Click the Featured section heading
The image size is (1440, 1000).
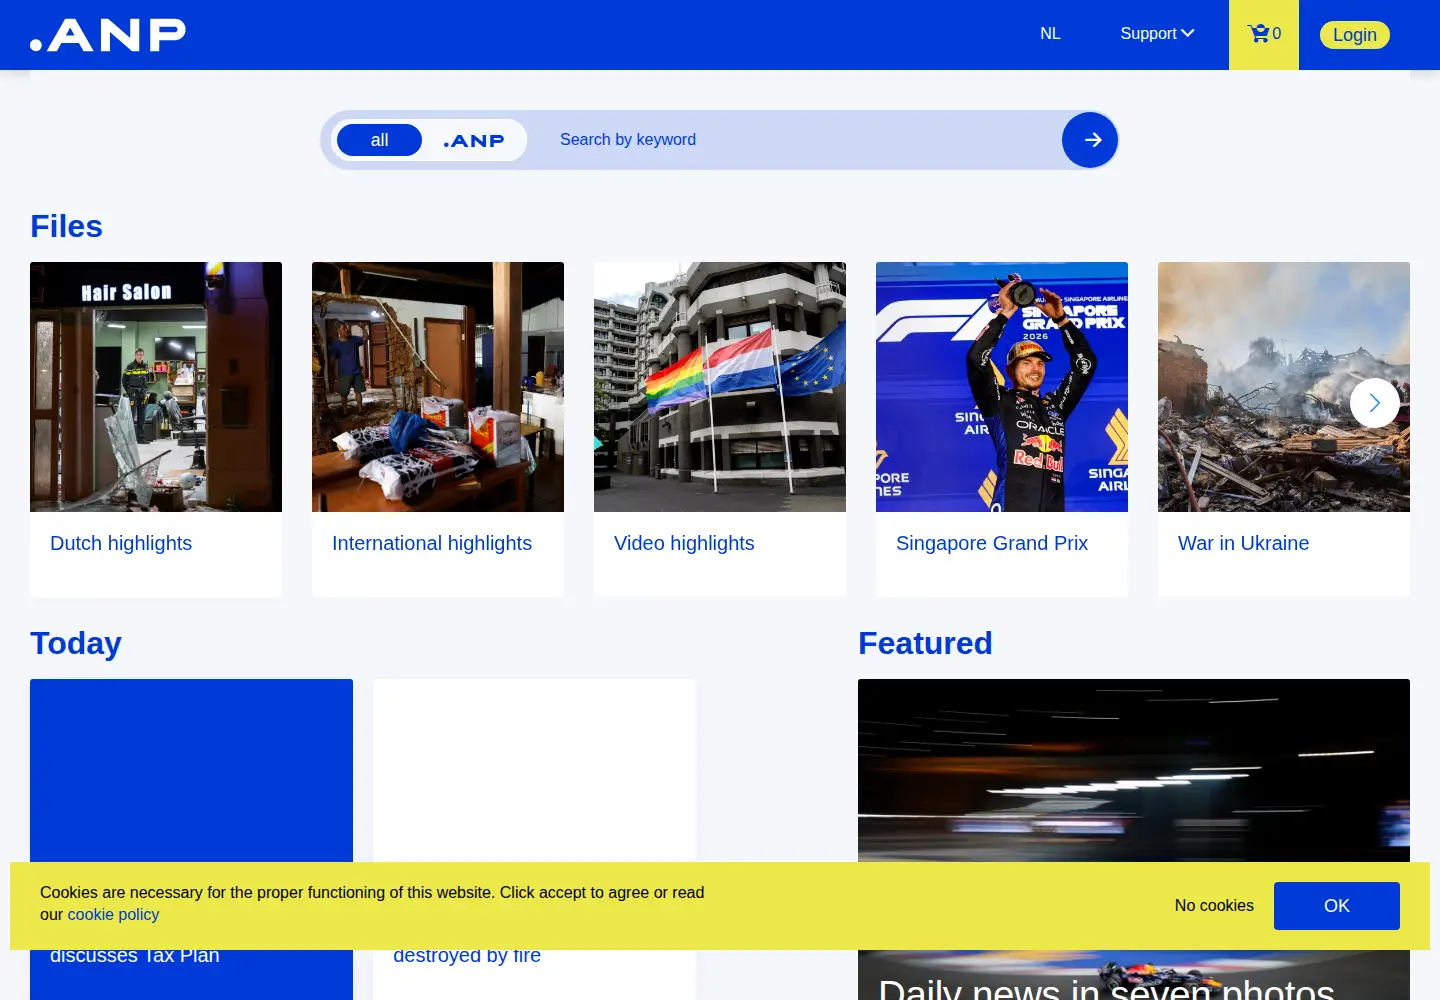click(925, 643)
